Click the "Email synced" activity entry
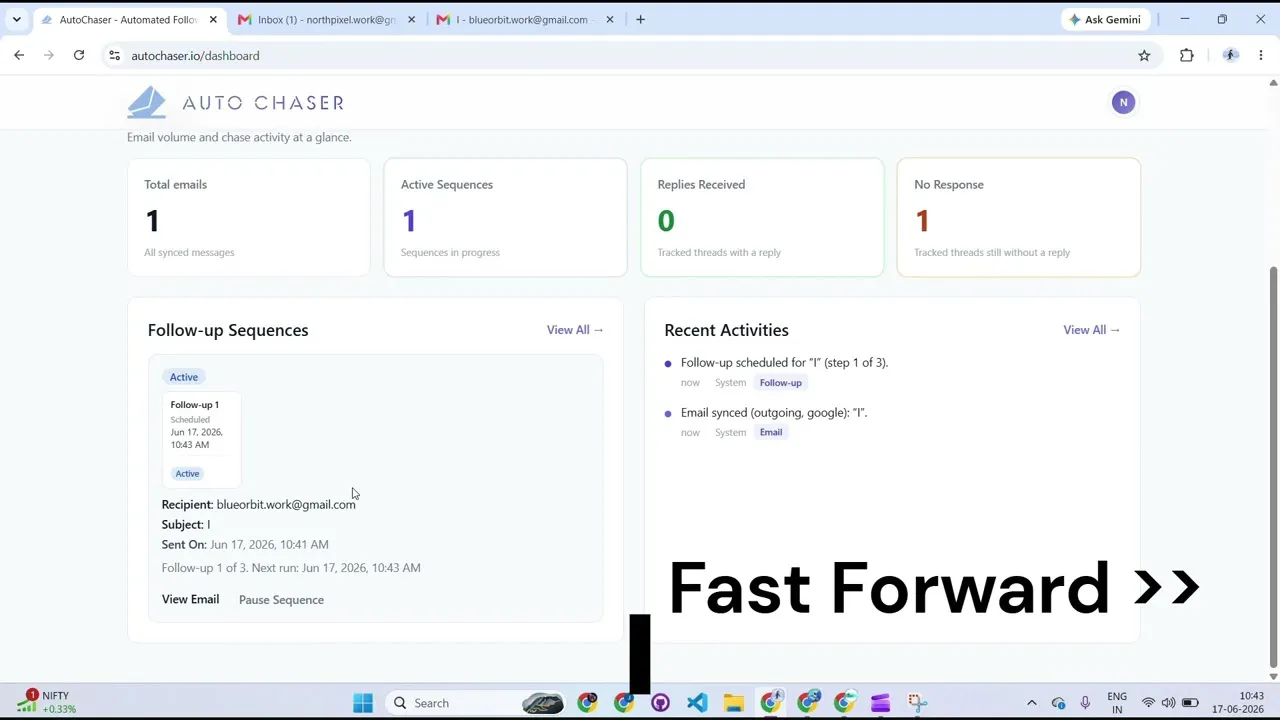 point(774,413)
